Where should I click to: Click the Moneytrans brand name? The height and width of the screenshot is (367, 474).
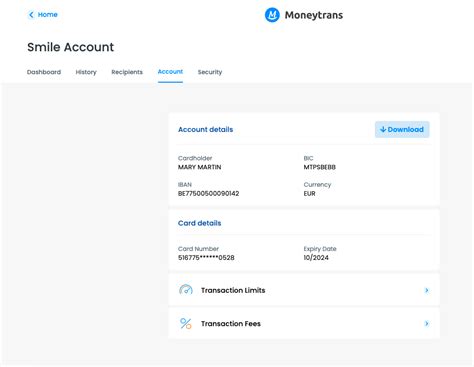pyautogui.click(x=314, y=15)
